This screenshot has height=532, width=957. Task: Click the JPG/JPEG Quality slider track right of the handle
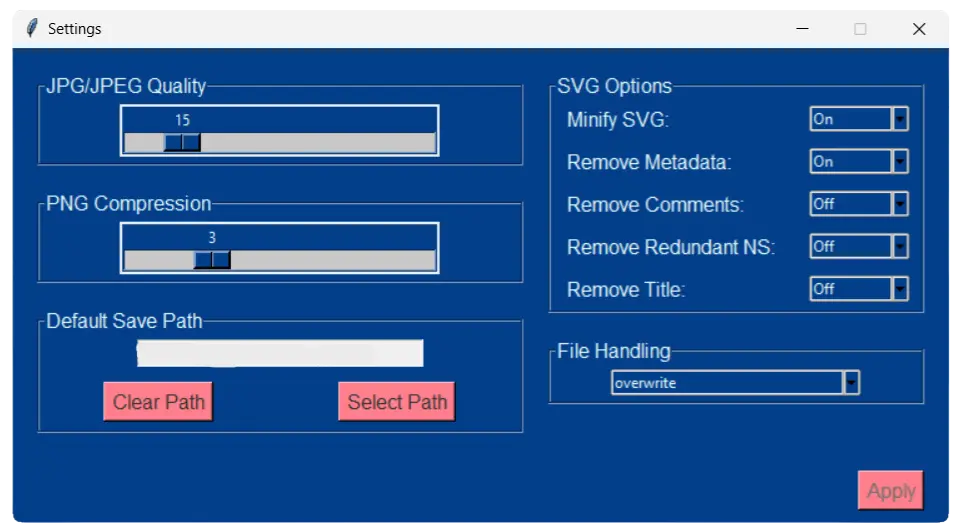[317, 142]
